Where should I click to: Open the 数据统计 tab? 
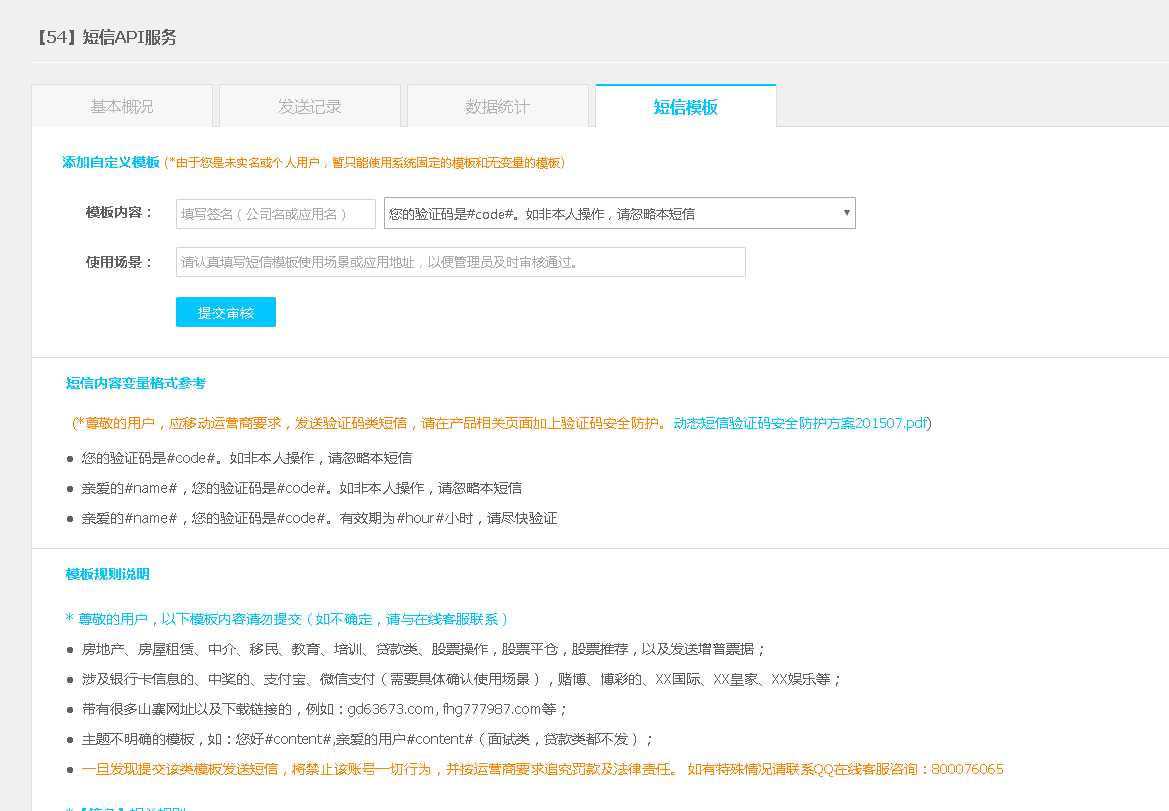click(498, 107)
